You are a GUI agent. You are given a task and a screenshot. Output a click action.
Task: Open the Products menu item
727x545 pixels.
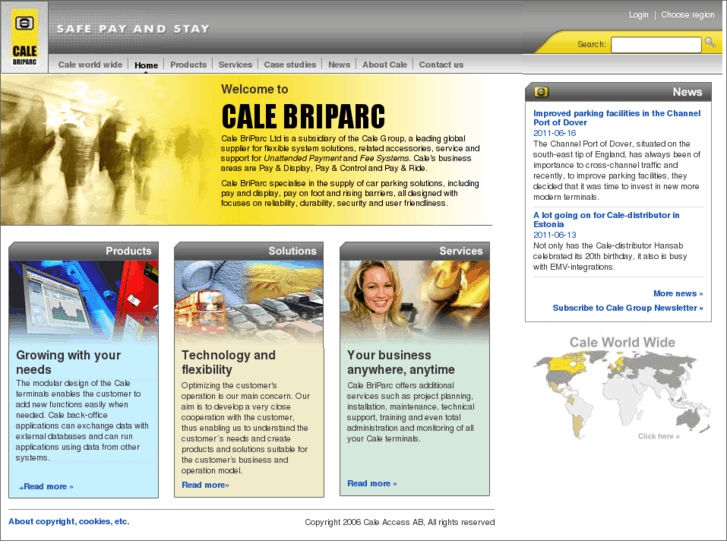(188, 64)
